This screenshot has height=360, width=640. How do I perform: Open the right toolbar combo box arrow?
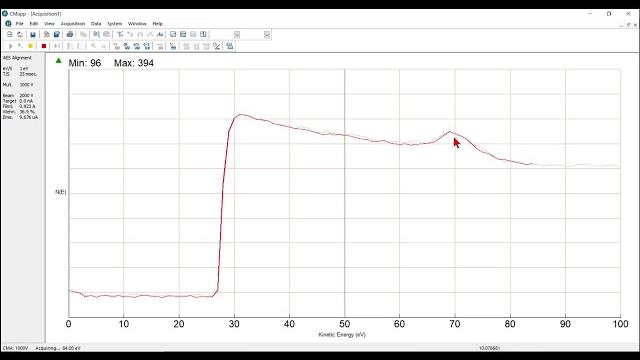click(x=267, y=35)
